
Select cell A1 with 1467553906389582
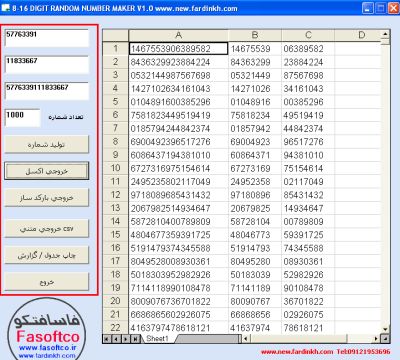click(x=178, y=49)
